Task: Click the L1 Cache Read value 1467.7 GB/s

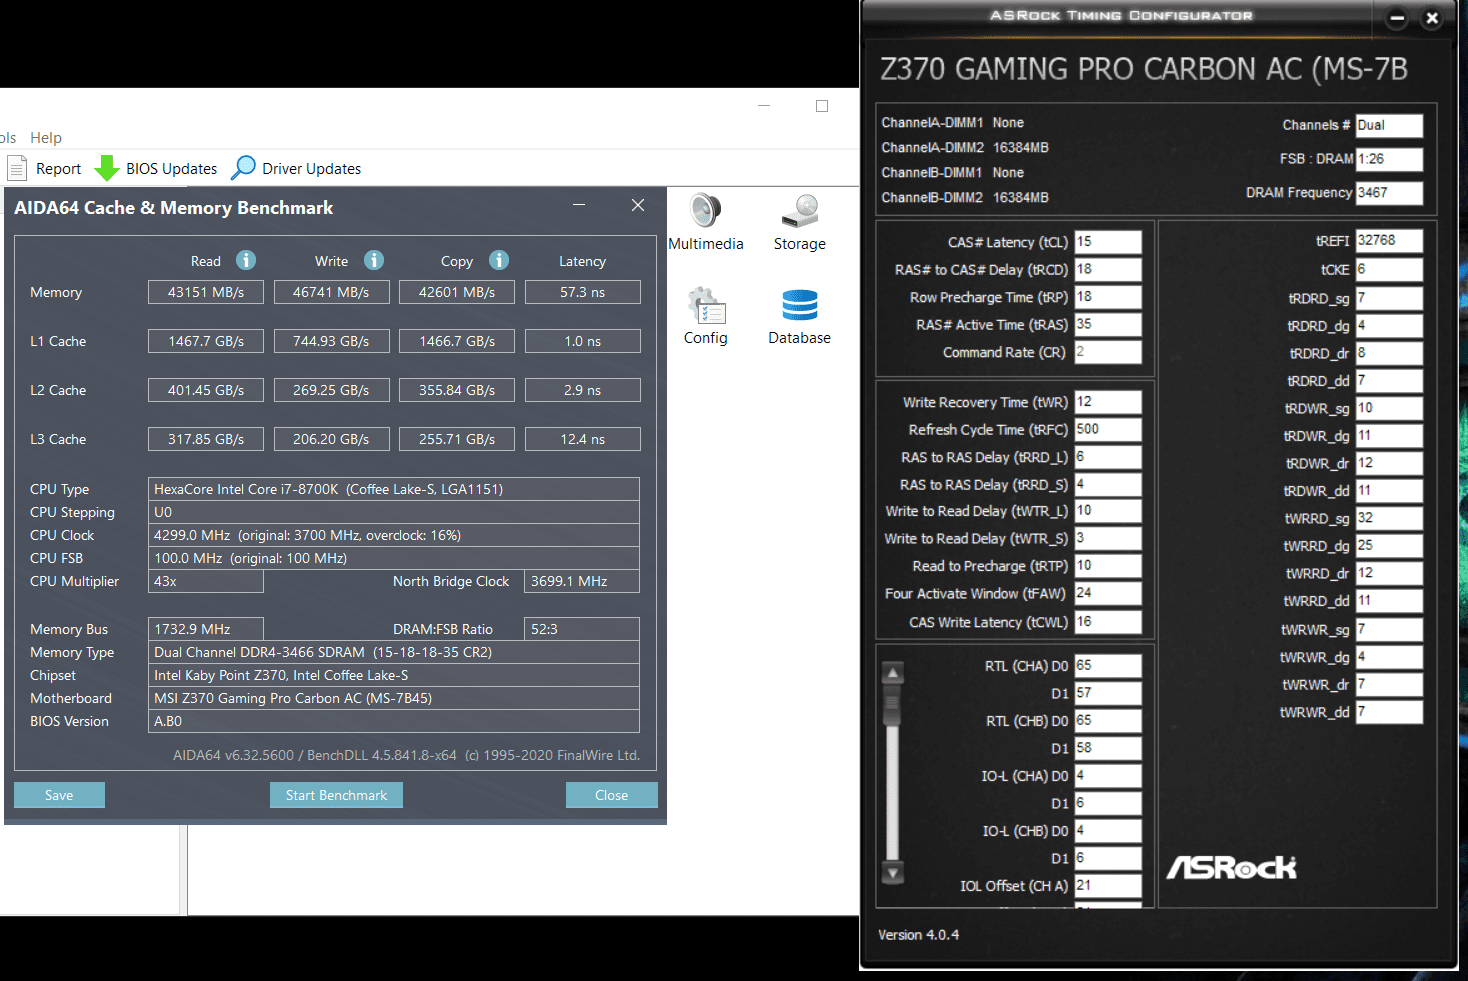Action: (x=206, y=341)
